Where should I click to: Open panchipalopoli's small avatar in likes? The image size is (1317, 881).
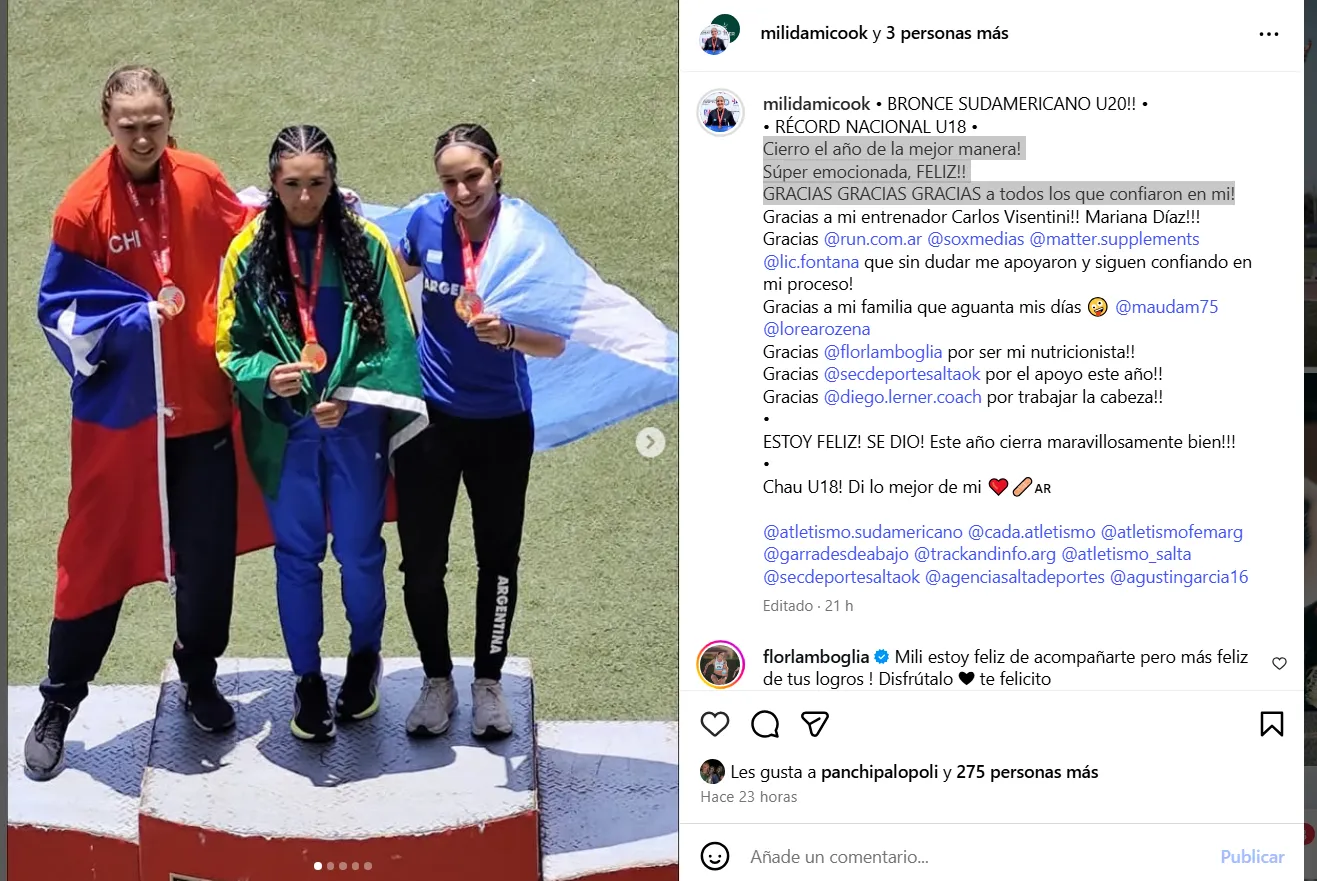pyautogui.click(x=712, y=771)
